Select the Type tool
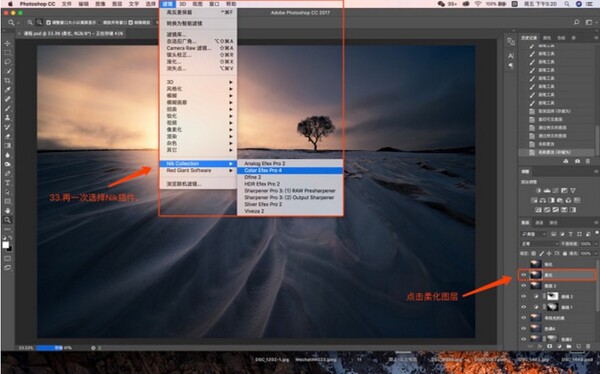The width and height of the screenshot is (600, 374). click(7, 183)
